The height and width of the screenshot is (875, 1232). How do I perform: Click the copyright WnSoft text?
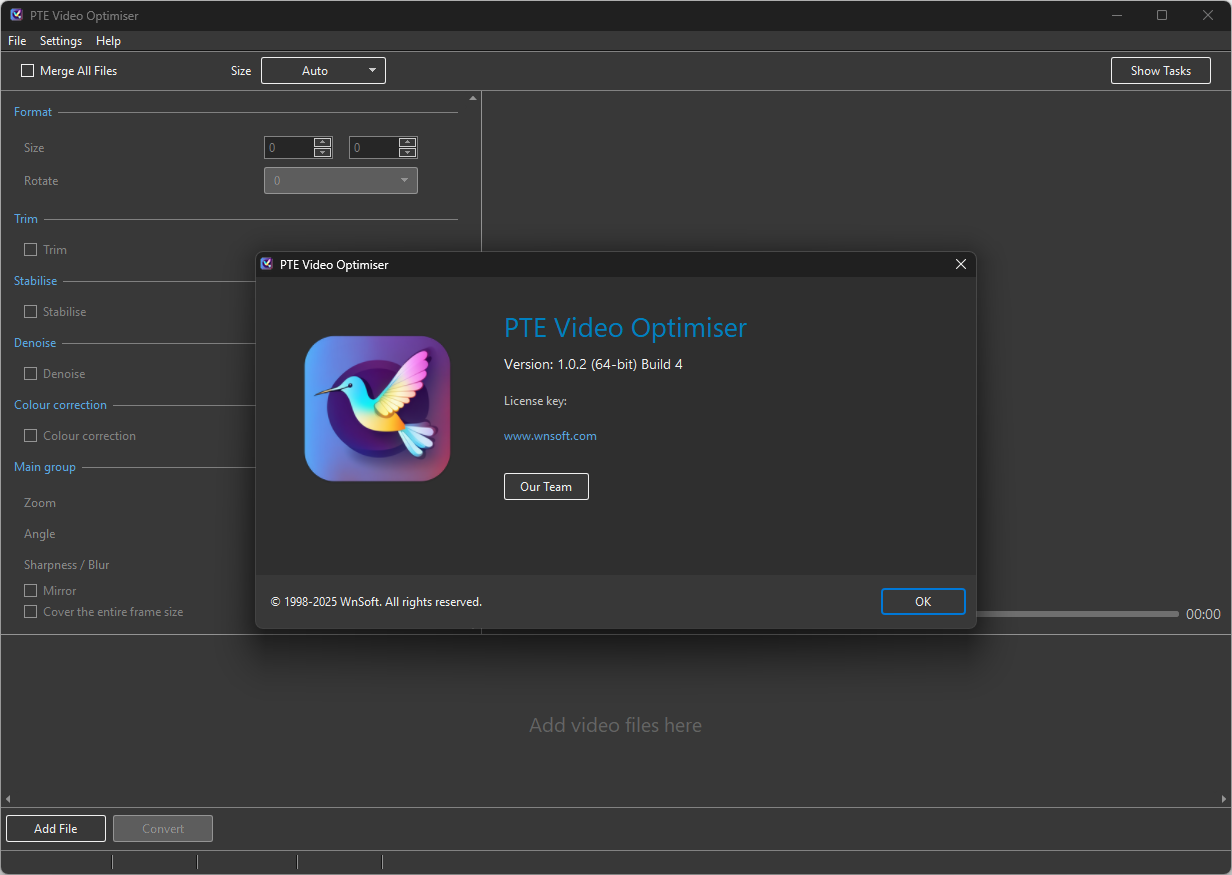click(x=376, y=602)
